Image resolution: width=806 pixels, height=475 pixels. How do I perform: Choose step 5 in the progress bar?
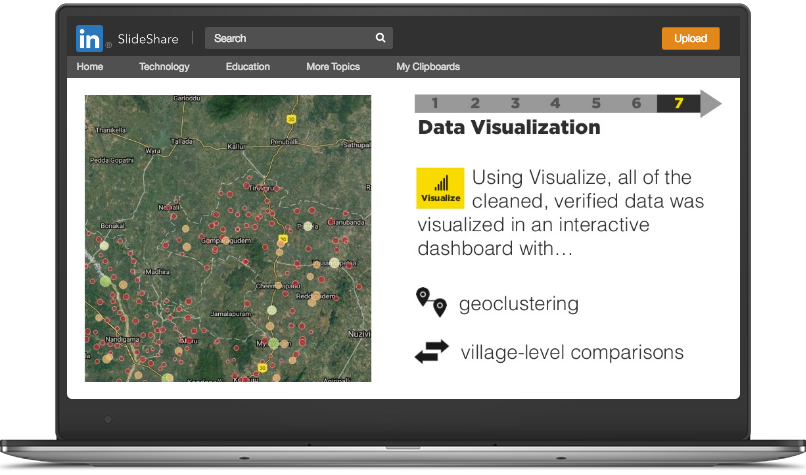(596, 103)
